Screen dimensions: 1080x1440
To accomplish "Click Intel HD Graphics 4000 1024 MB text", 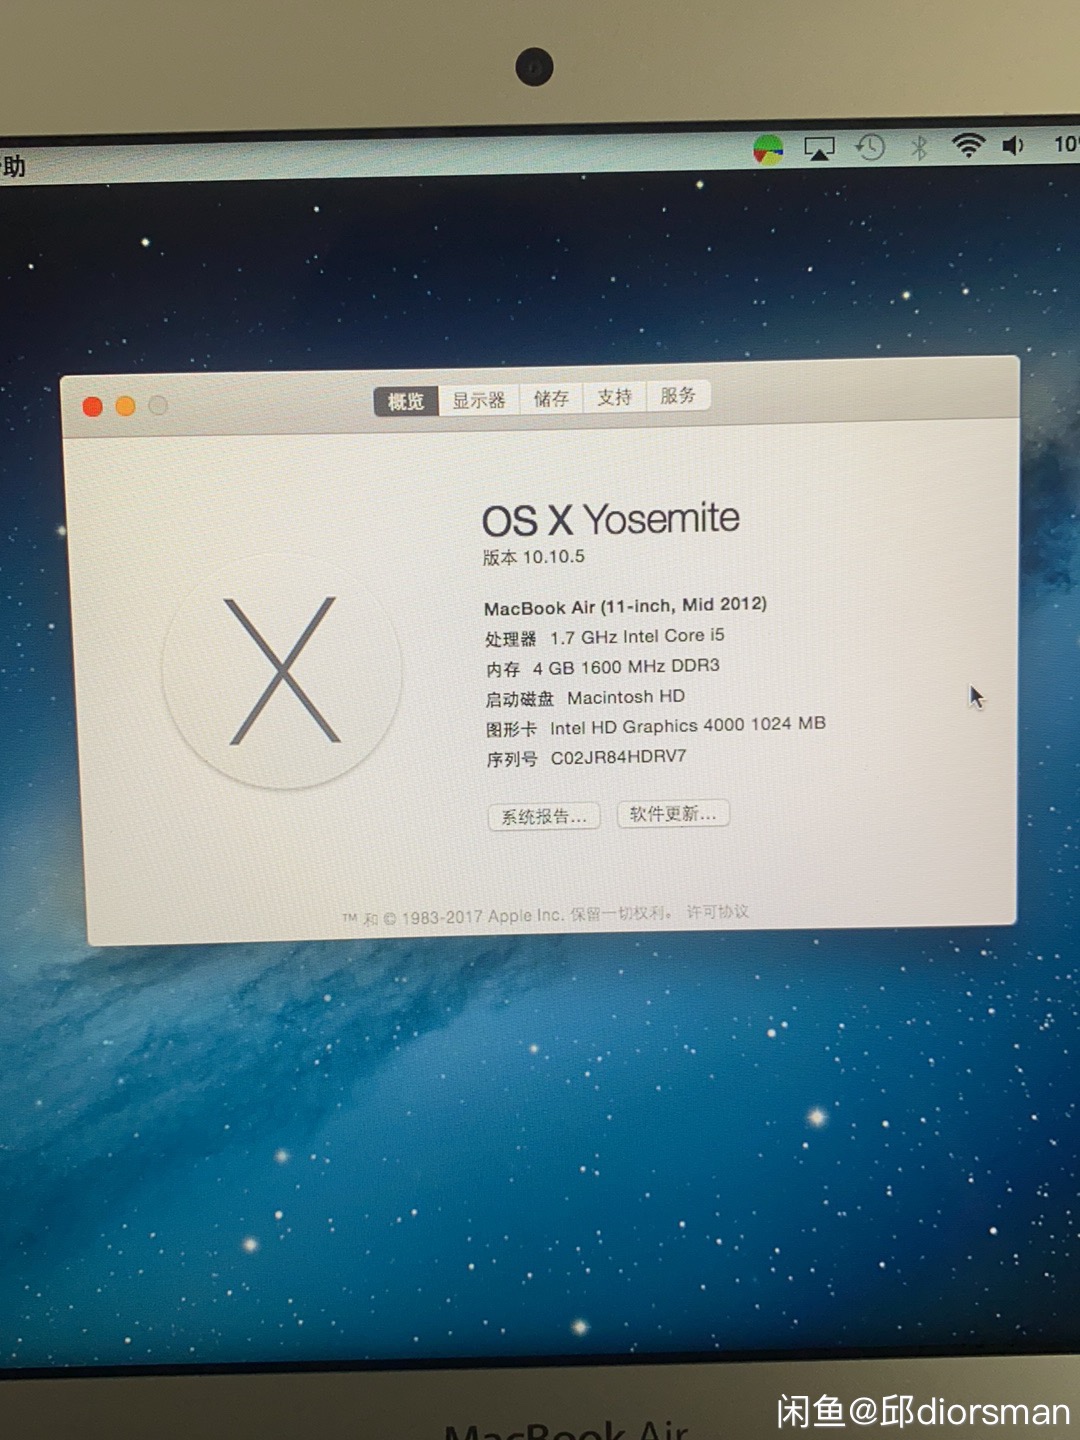I will pyautogui.click(x=688, y=726).
